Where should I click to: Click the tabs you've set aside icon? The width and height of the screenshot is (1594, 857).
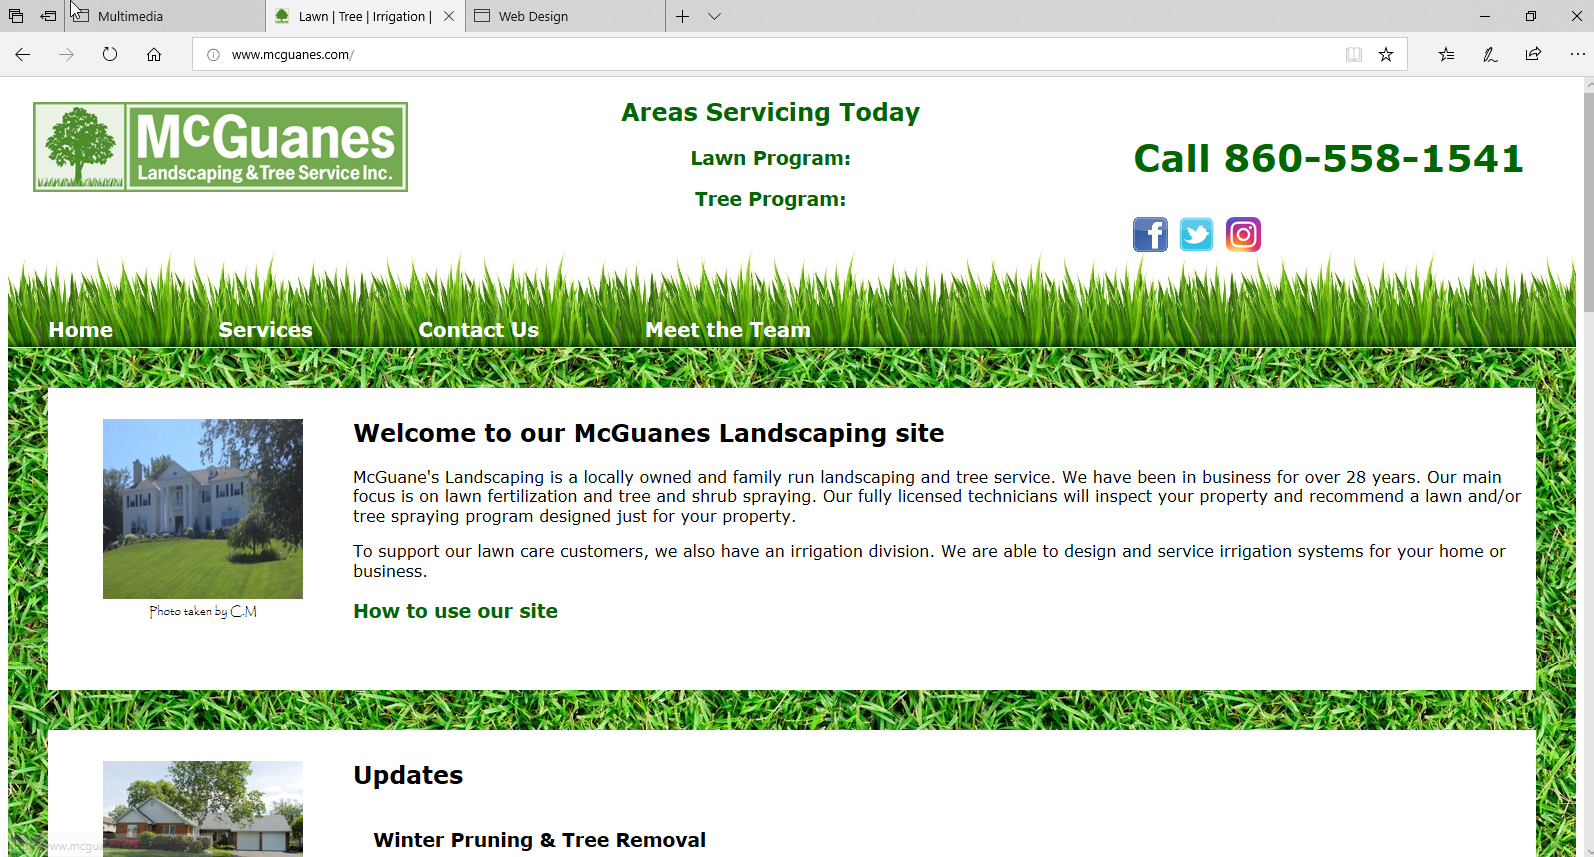16,16
